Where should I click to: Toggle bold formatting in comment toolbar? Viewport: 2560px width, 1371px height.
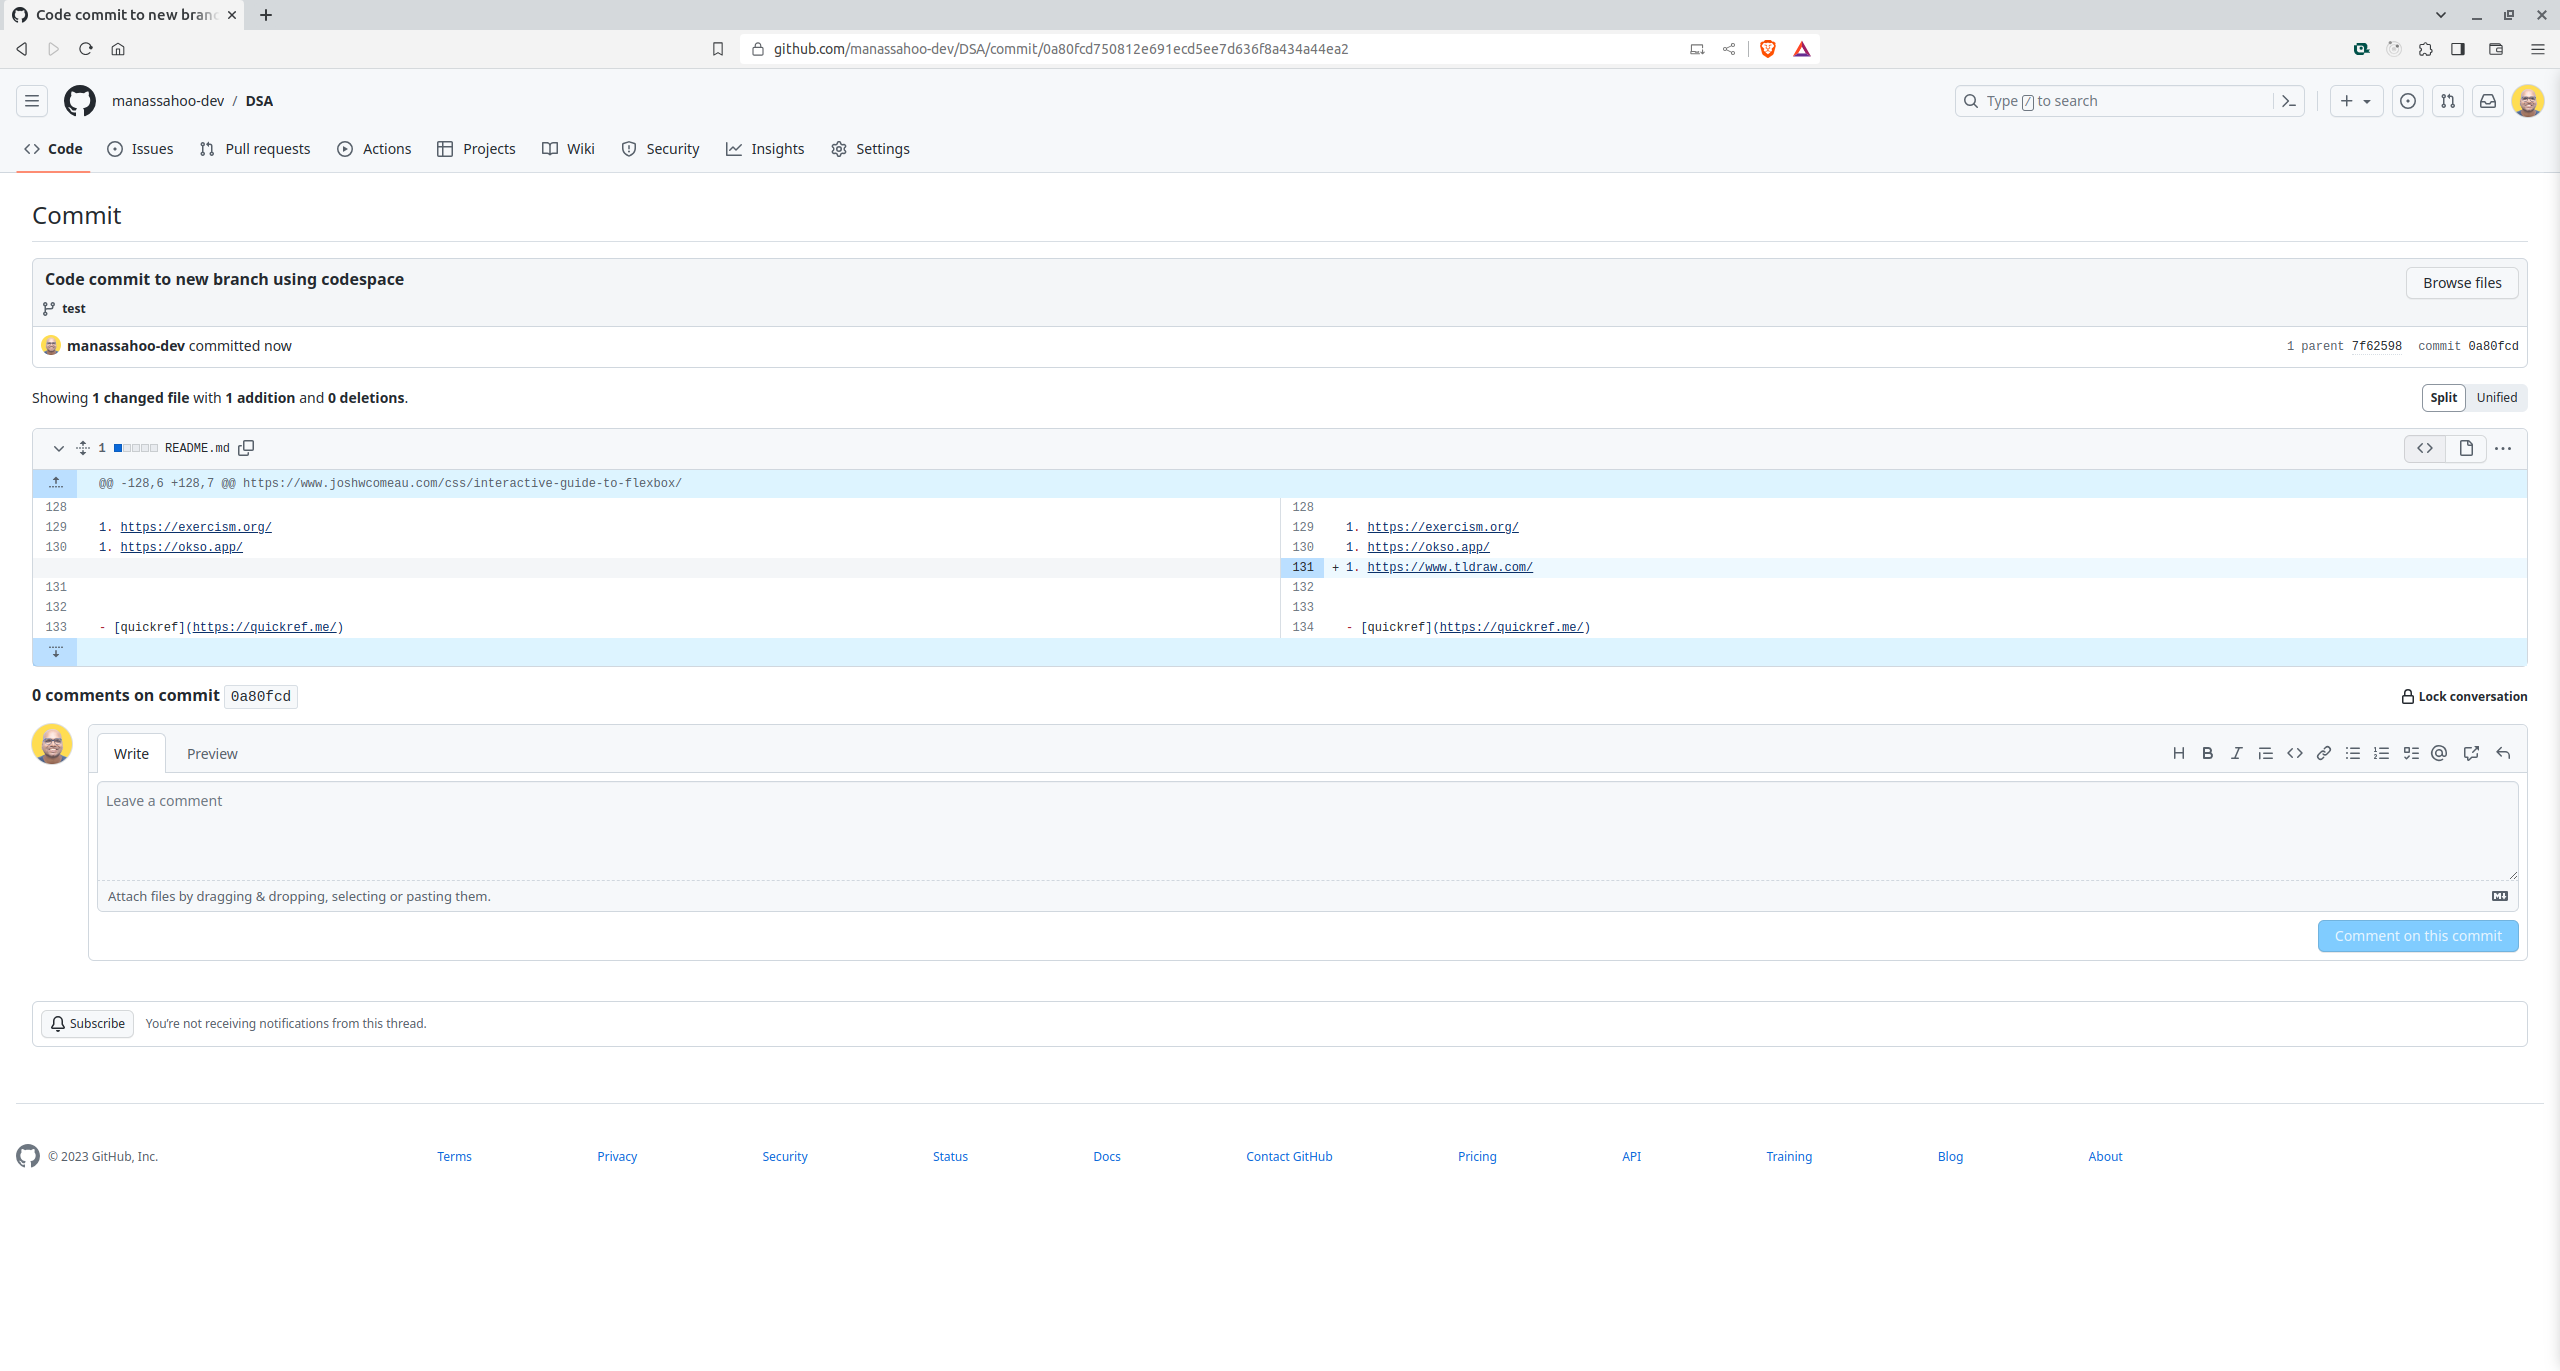click(2208, 753)
